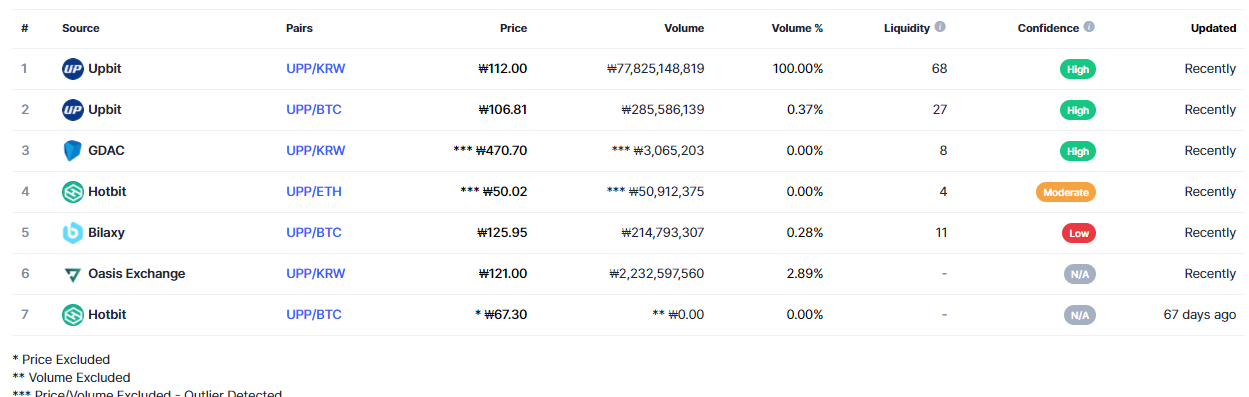
Task: Click the volume percentage 0.37%
Action: pyautogui.click(x=805, y=110)
